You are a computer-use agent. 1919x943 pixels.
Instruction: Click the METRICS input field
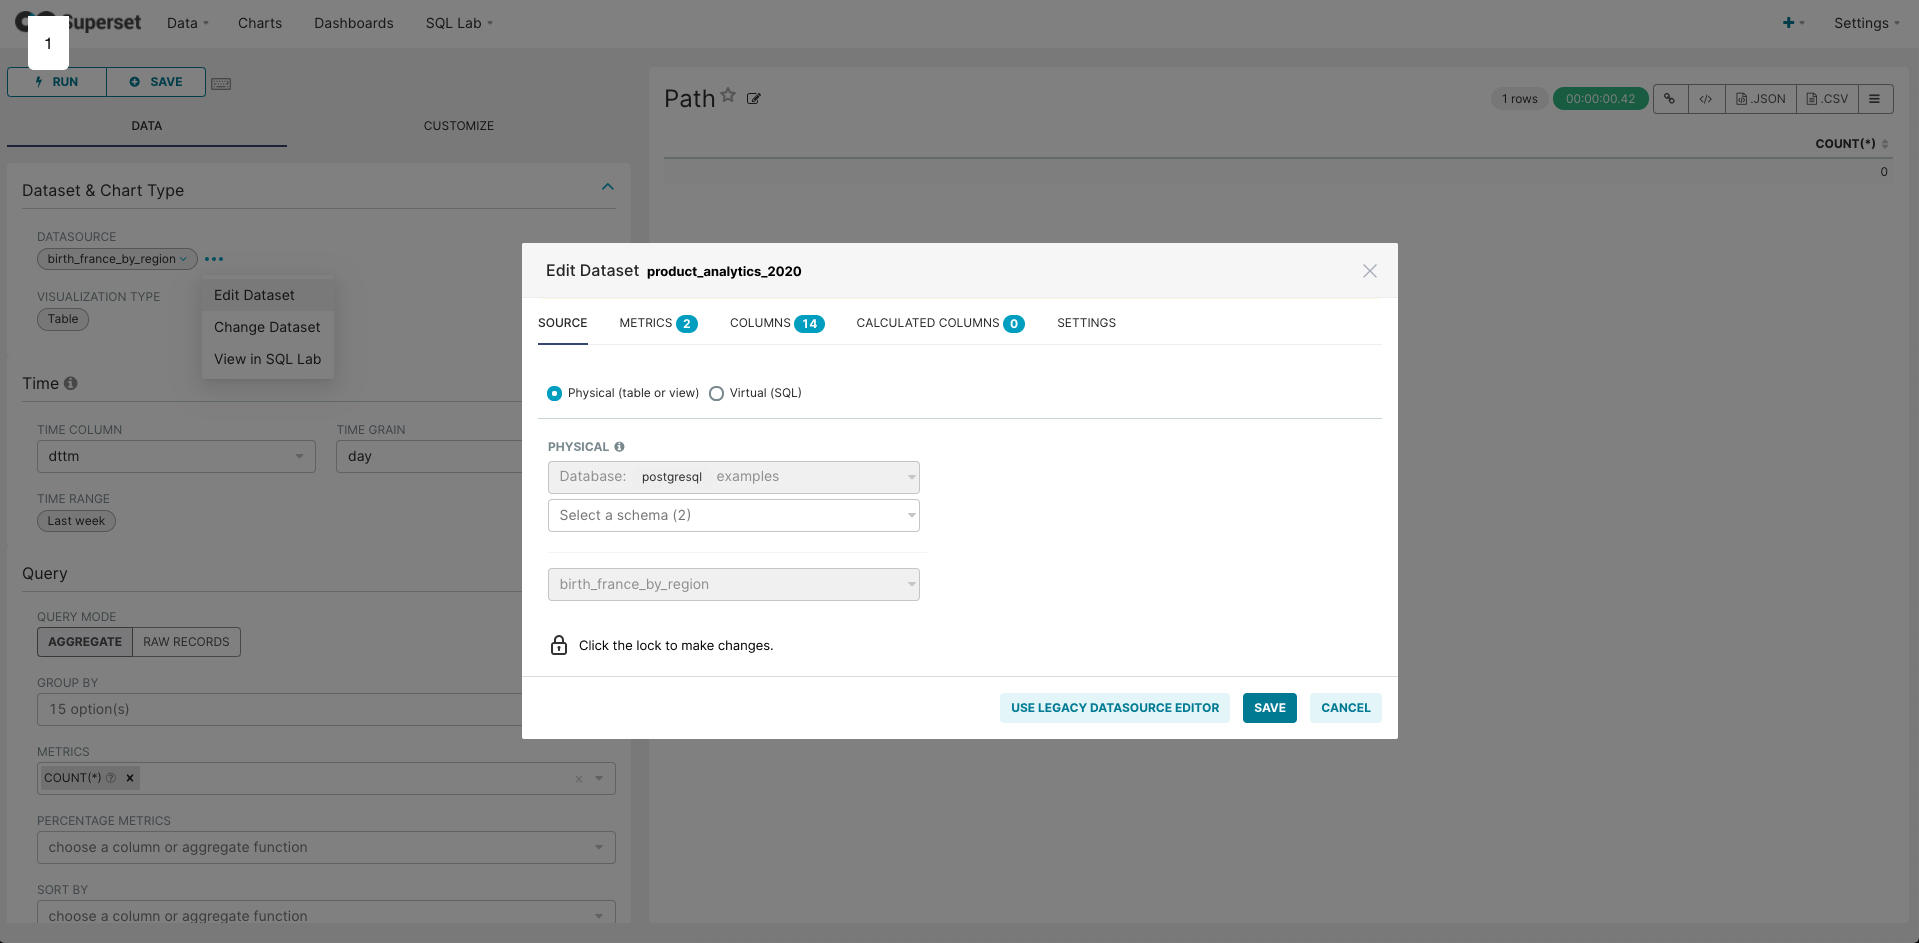[326, 779]
